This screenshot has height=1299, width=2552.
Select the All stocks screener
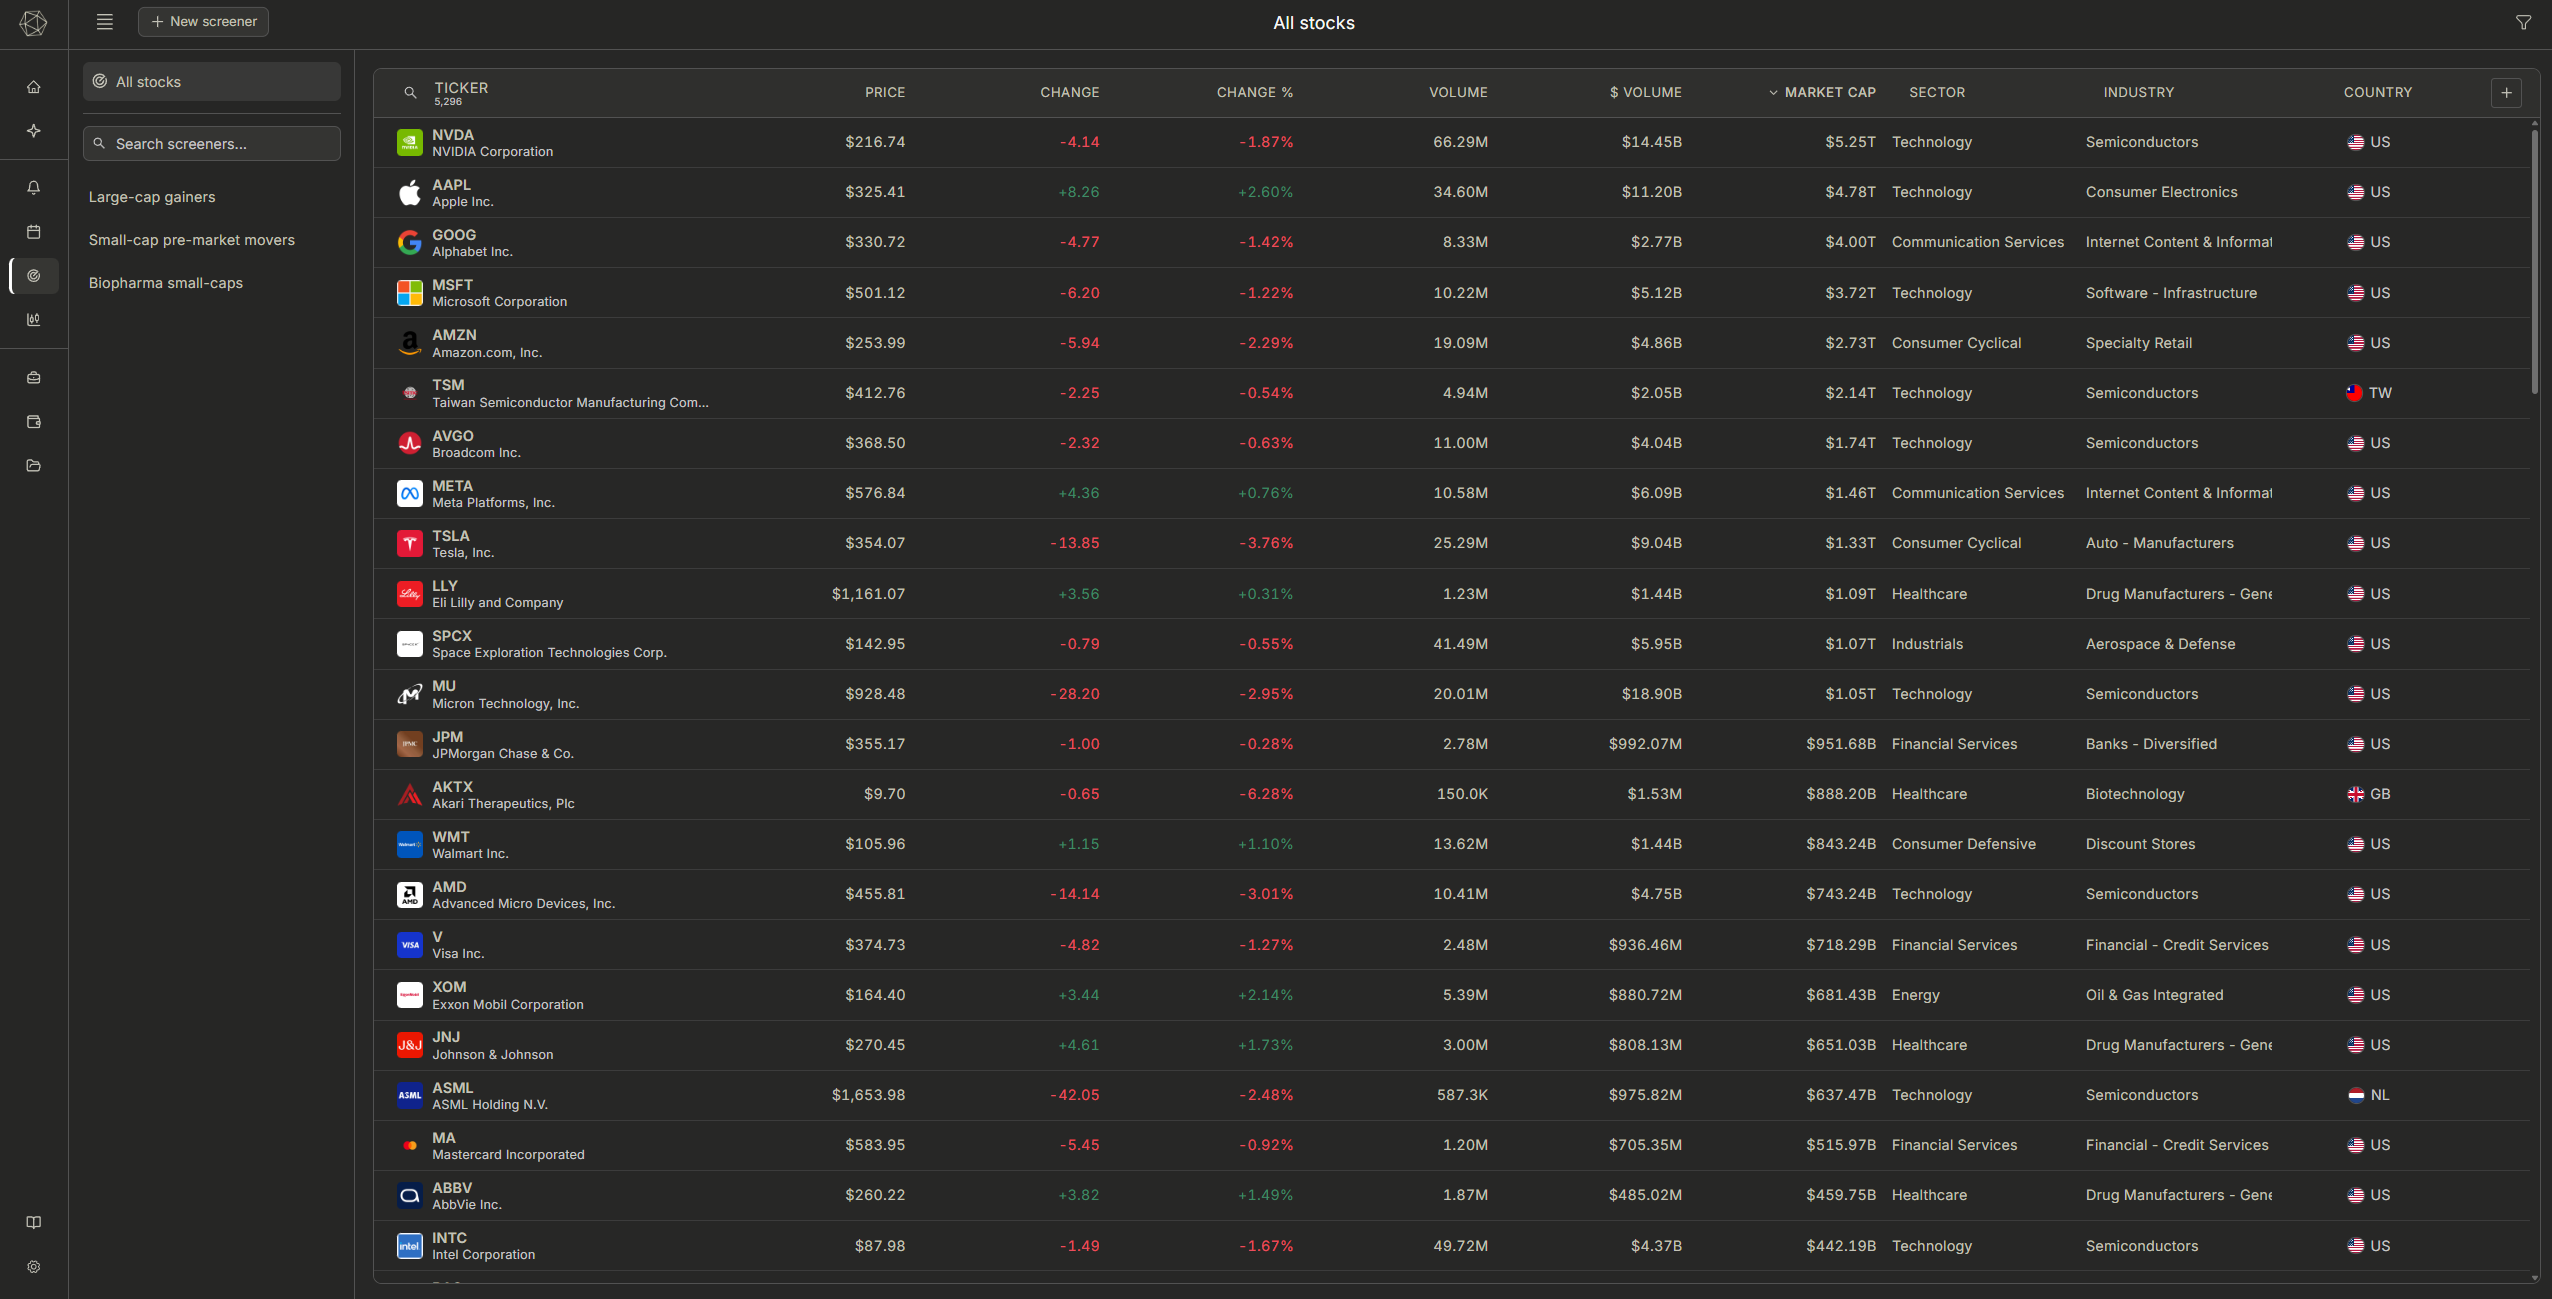pyautogui.click(x=212, y=82)
